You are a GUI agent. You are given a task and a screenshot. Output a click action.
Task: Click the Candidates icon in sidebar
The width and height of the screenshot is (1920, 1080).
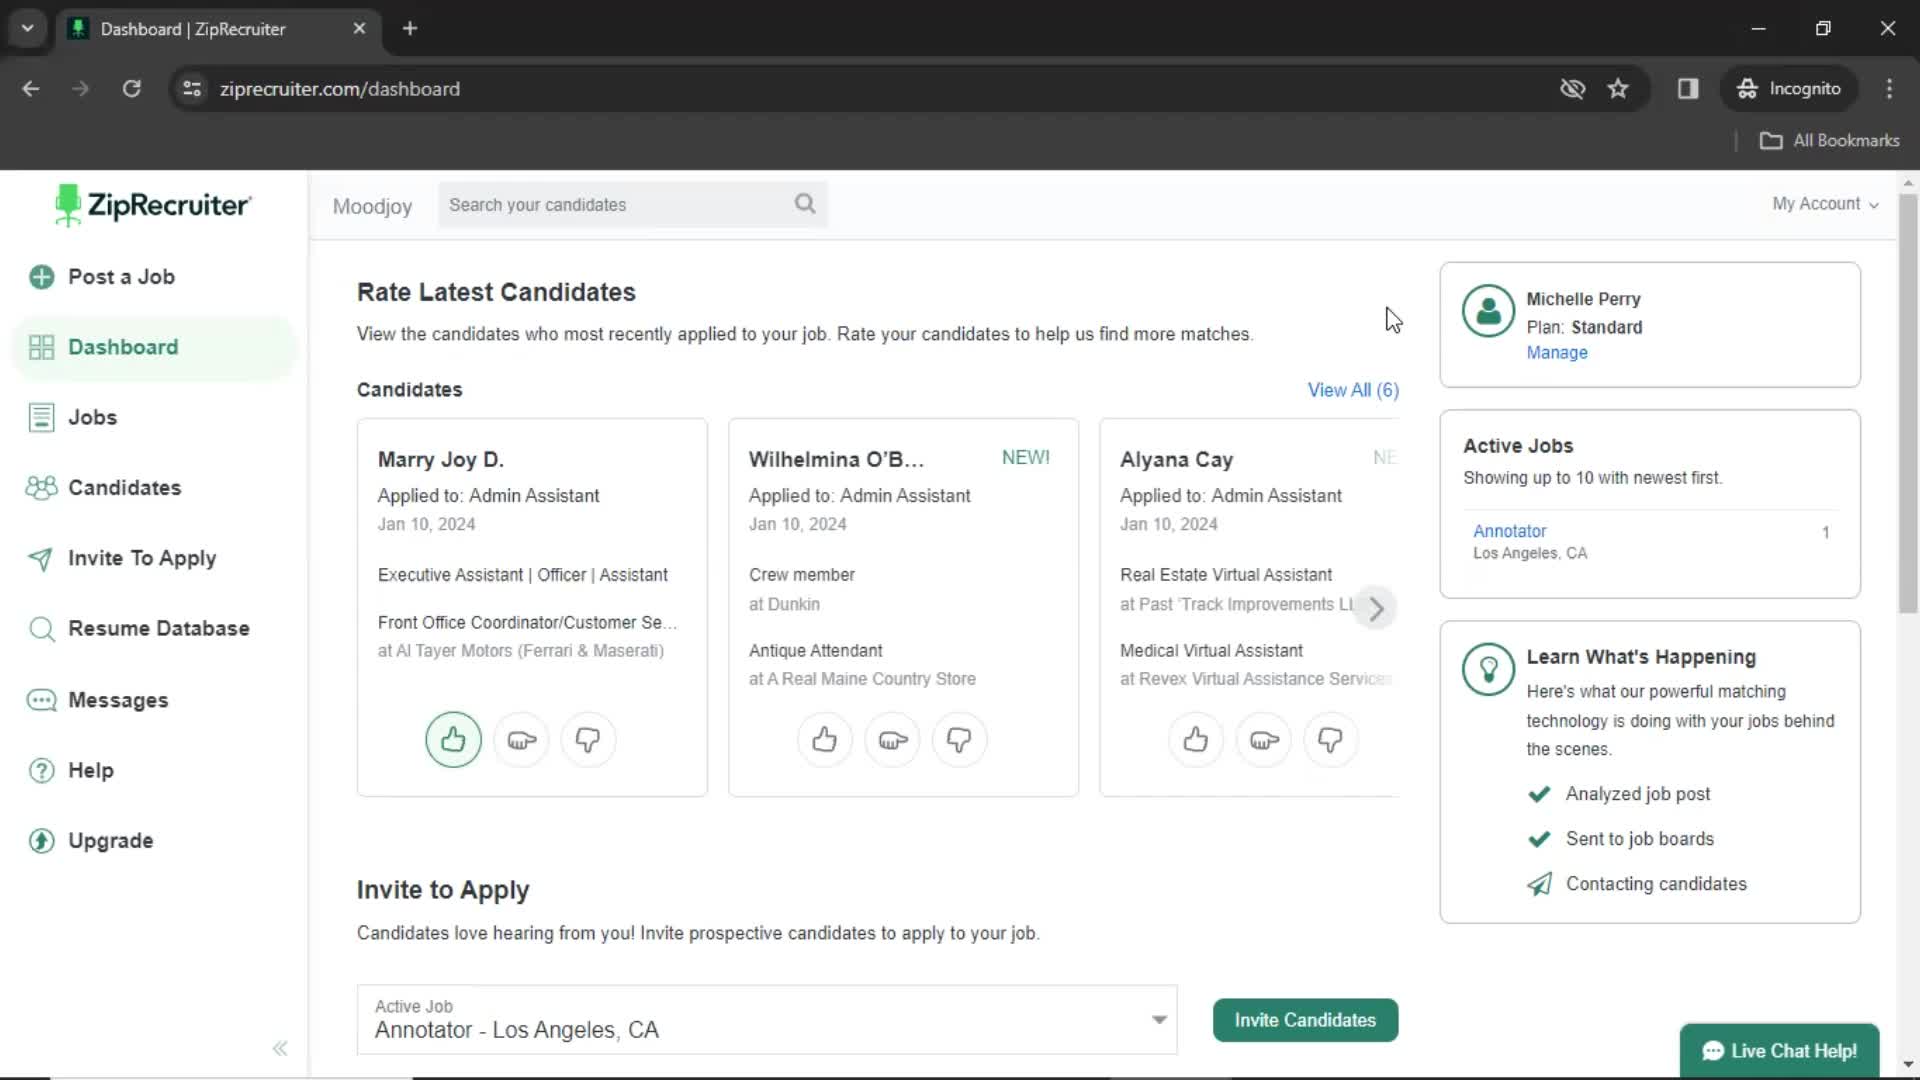coord(40,487)
